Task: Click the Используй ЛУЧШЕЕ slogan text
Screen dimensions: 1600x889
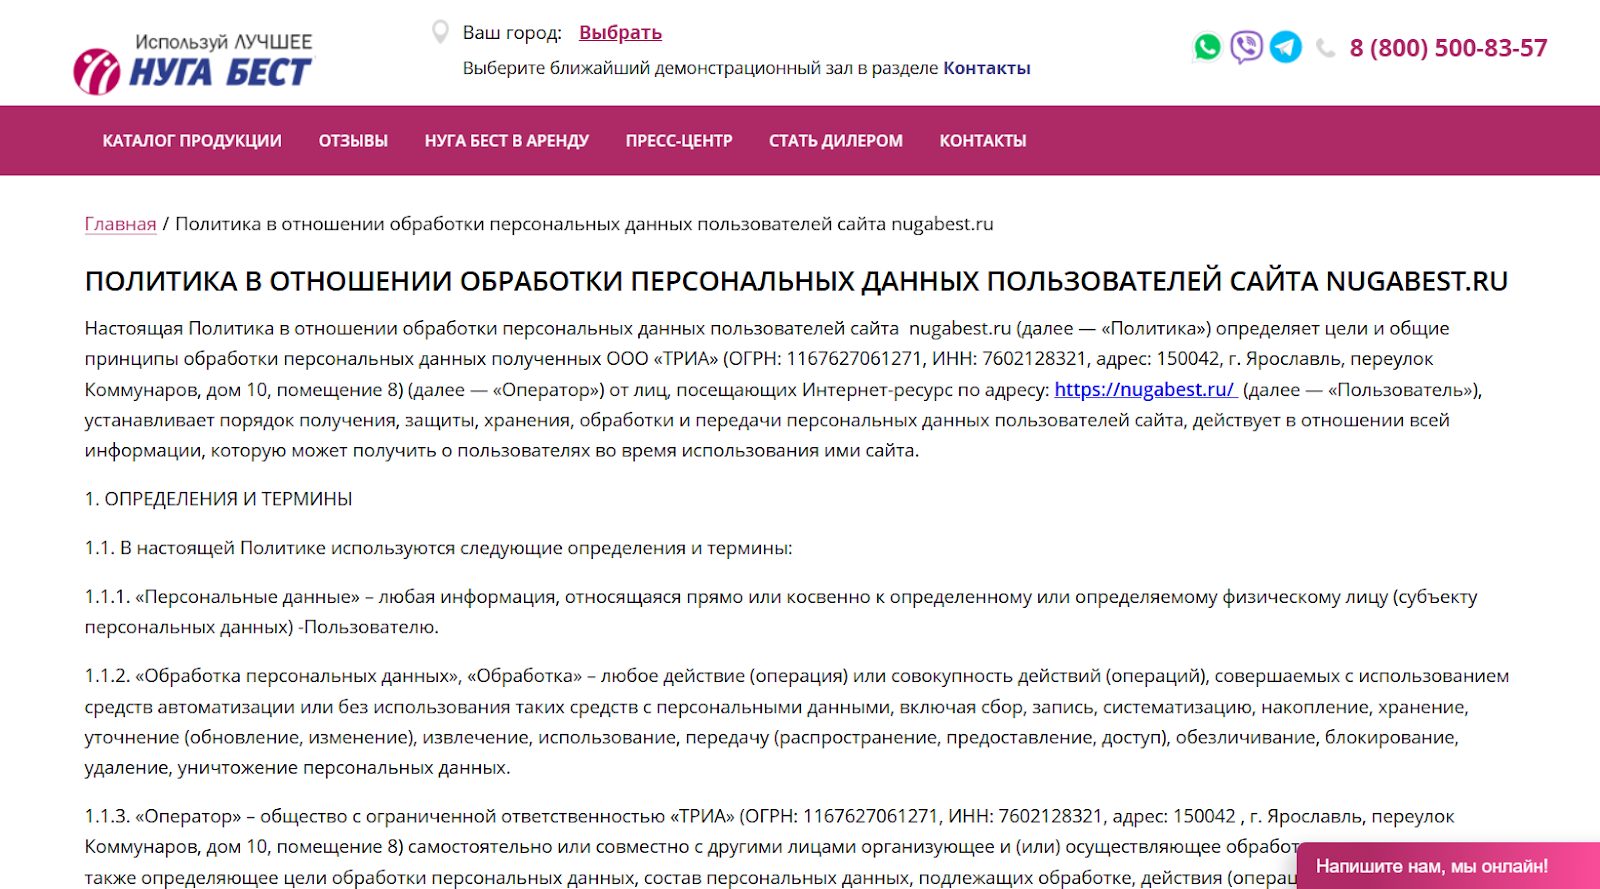Action: [224, 42]
